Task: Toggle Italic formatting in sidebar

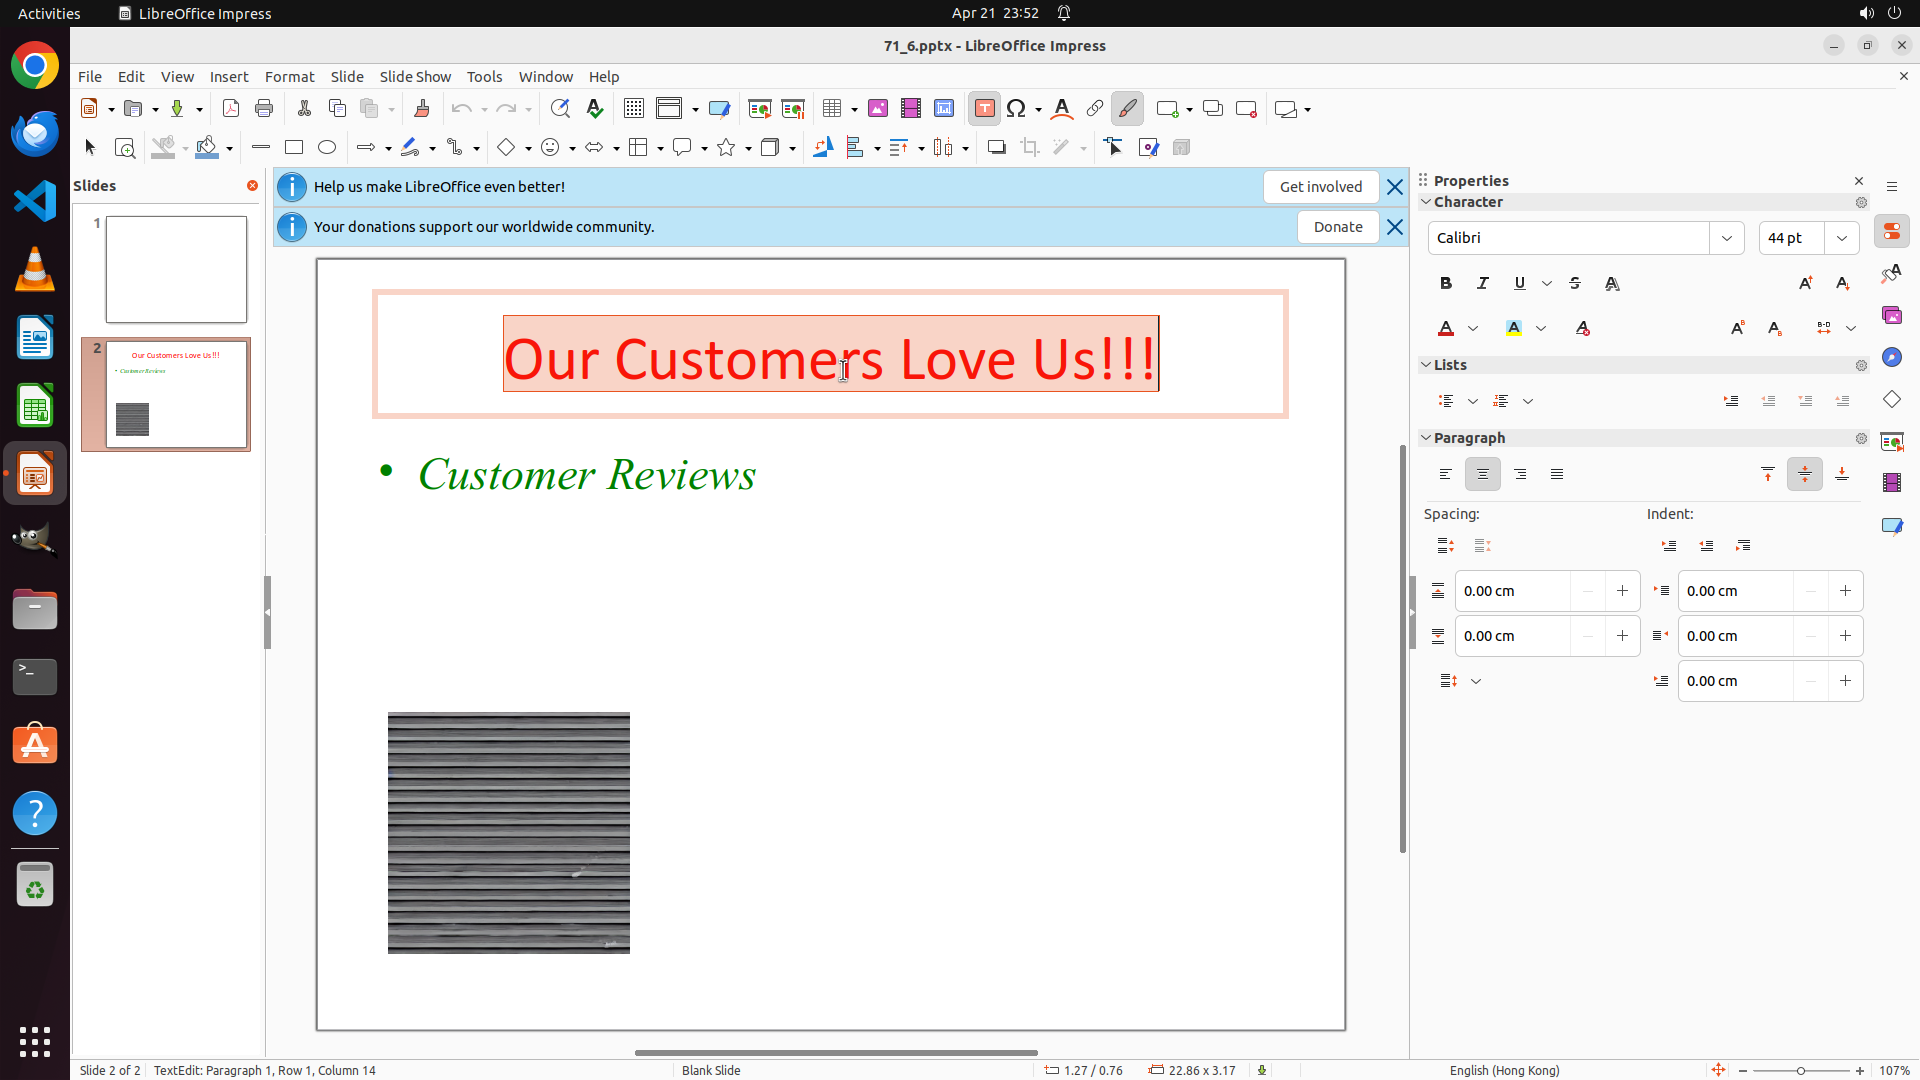Action: pos(1483,284)
